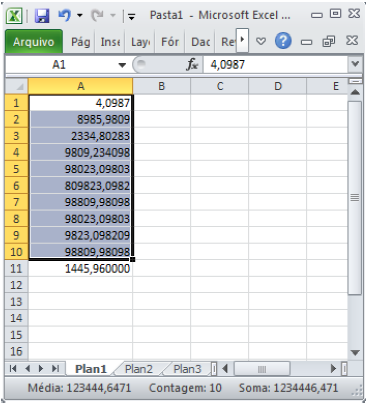Expand the Name Box dropdown arrow
Image resolution: width=370 pixels, height=408 pixels.
(x=122, y=65)
